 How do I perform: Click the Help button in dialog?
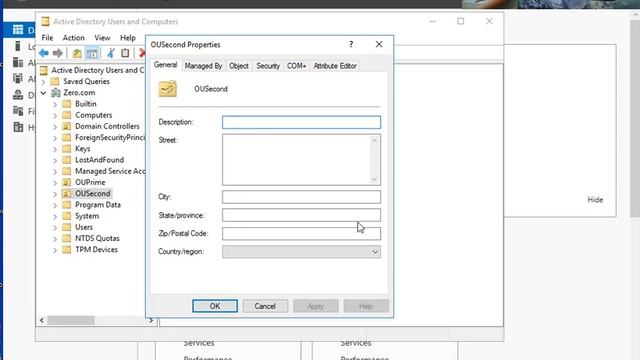tap(366, 306)
